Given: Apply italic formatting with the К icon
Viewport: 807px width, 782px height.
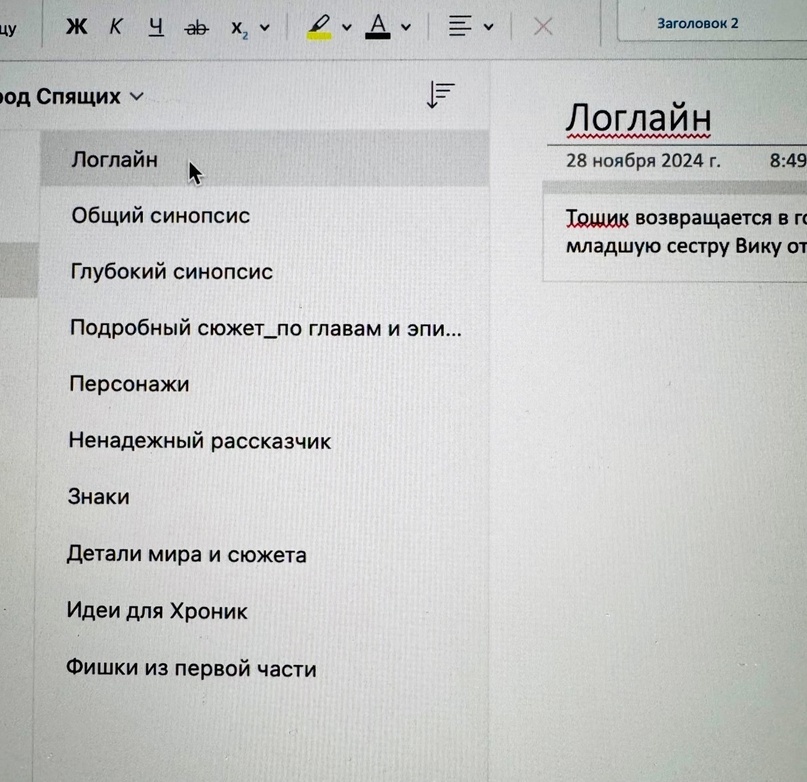Looking at the screenshot, I should [115, 26].
